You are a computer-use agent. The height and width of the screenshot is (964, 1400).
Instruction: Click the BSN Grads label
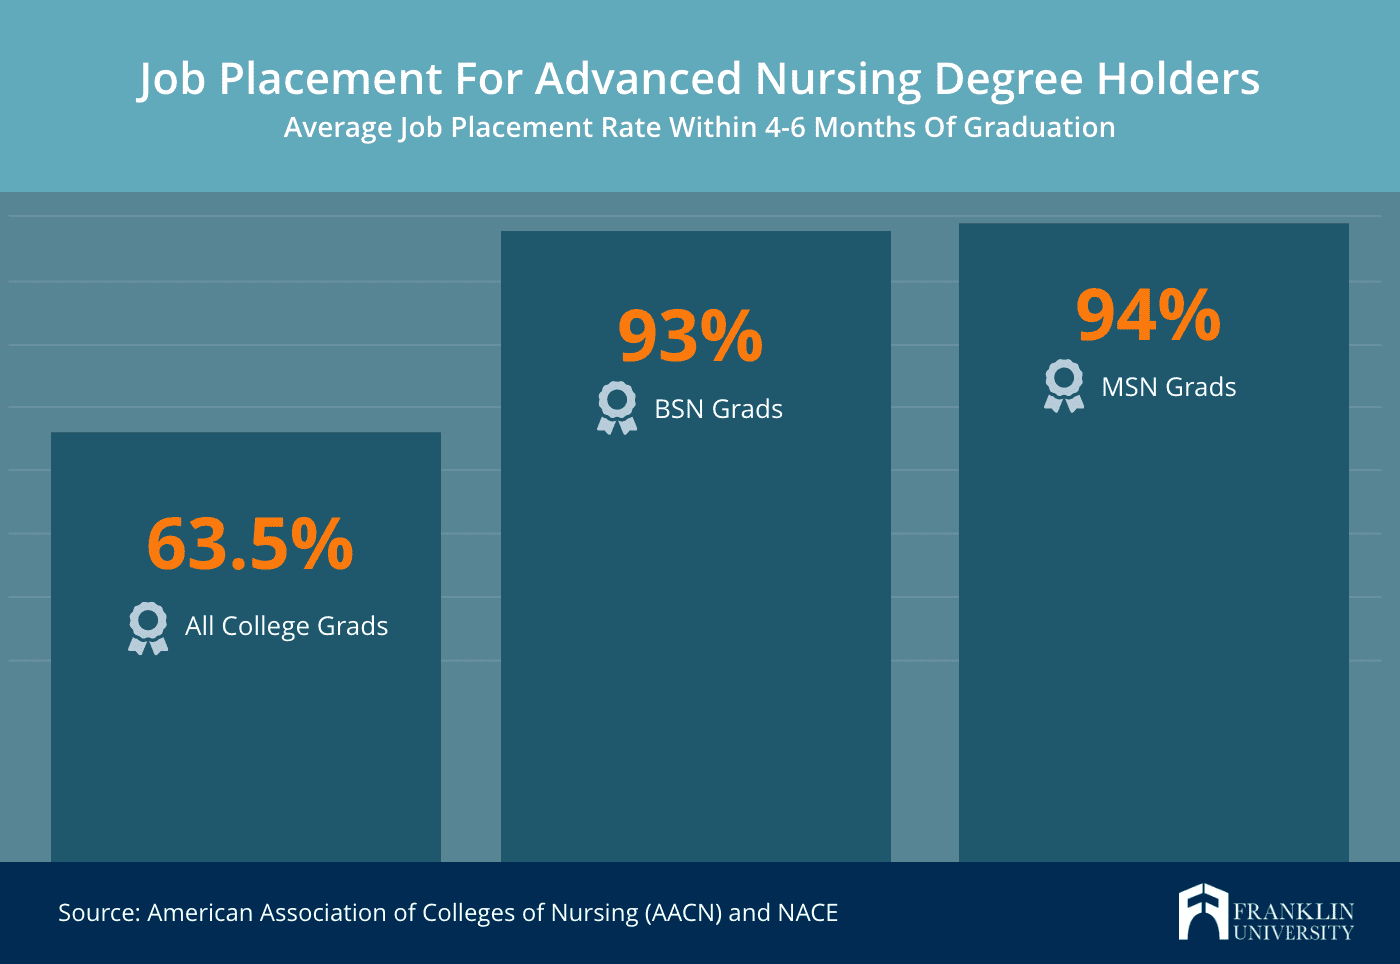718,409
